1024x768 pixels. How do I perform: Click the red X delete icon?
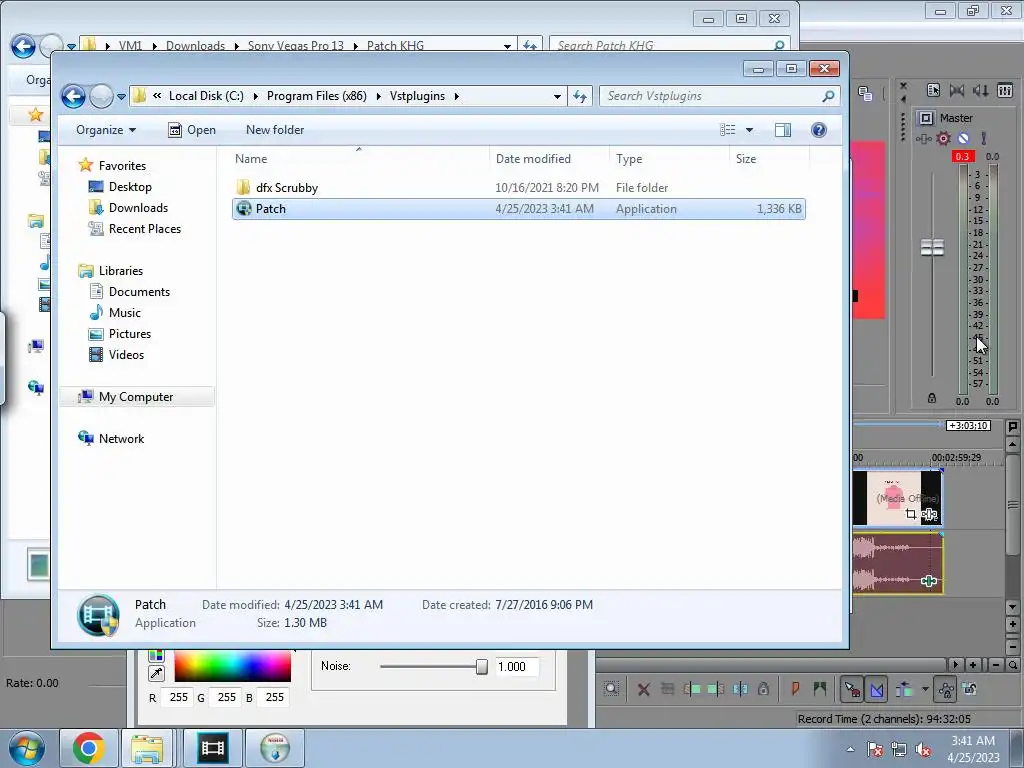[643, 689]
